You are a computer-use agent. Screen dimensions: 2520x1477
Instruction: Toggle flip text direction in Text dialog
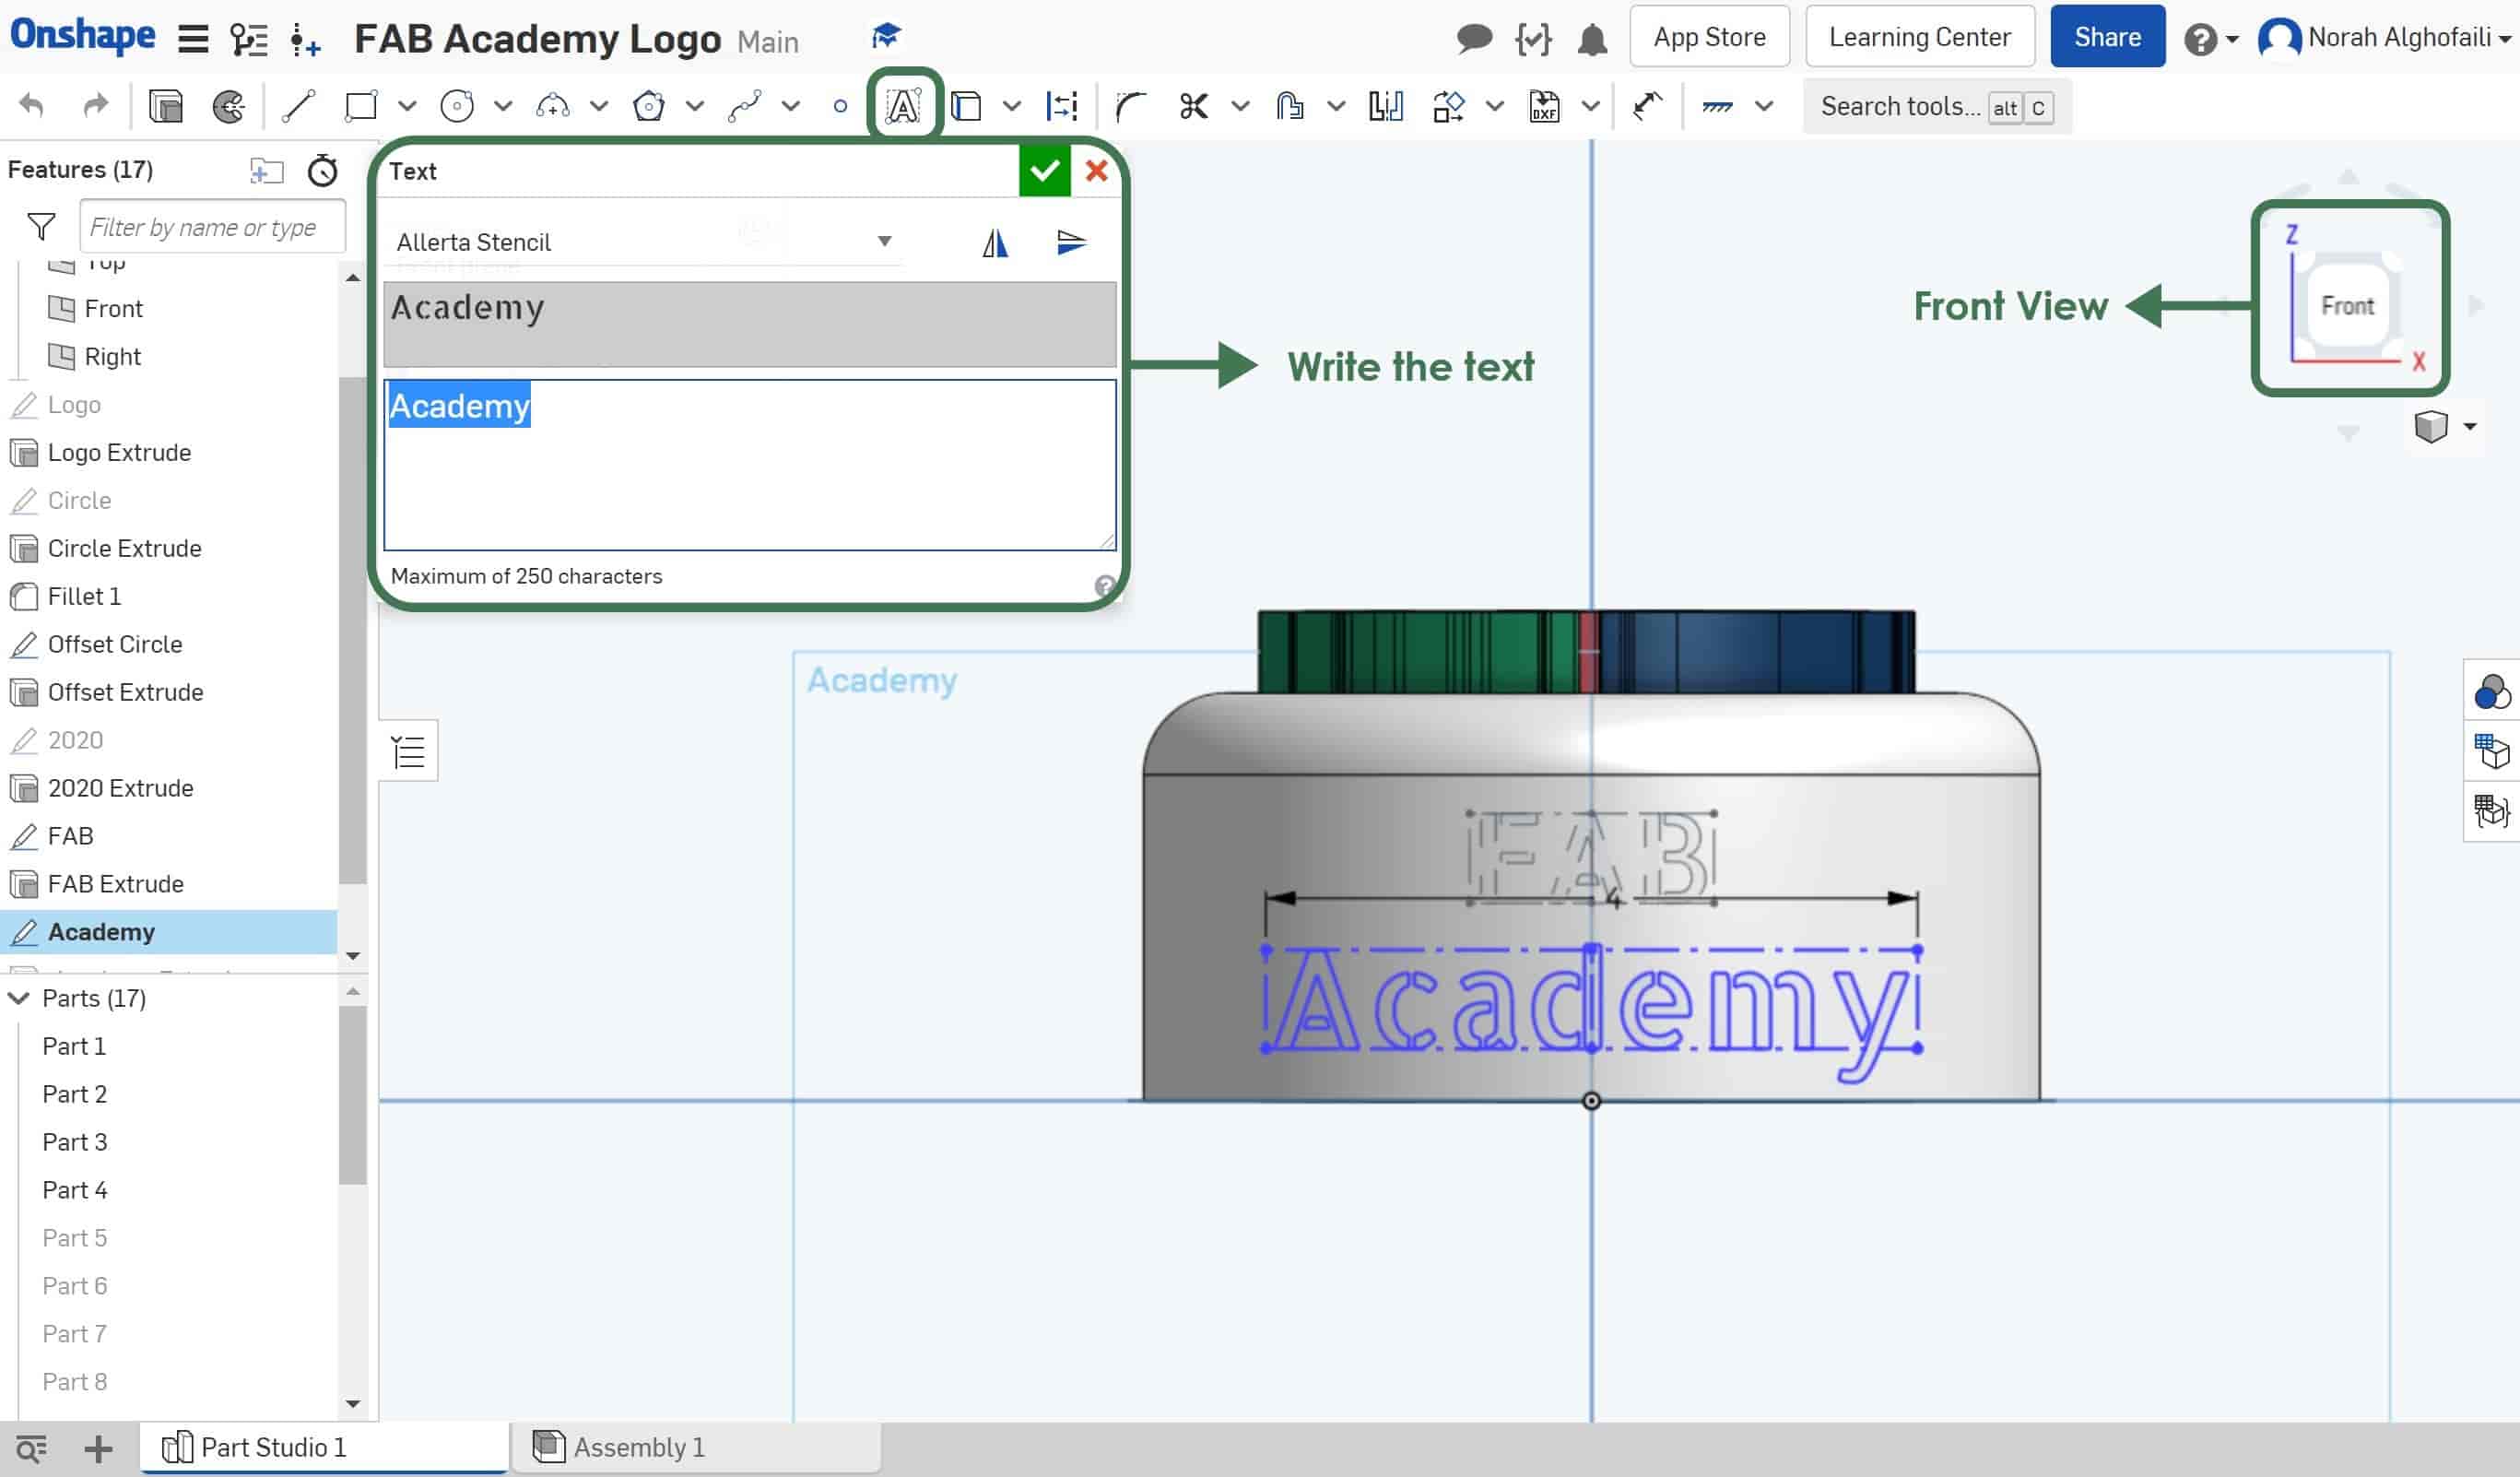pos(1071,242)
